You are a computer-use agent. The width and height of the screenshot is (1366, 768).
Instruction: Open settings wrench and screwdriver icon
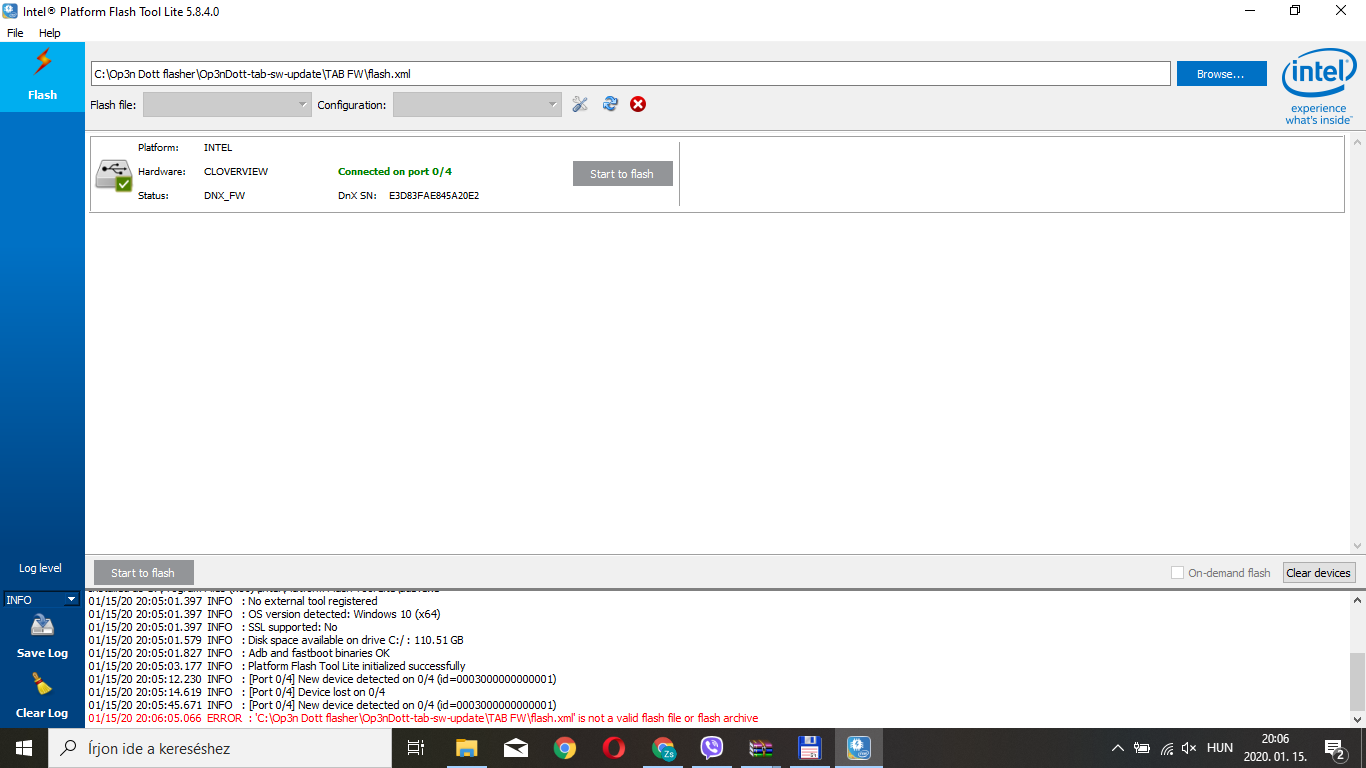coord(580,104)
